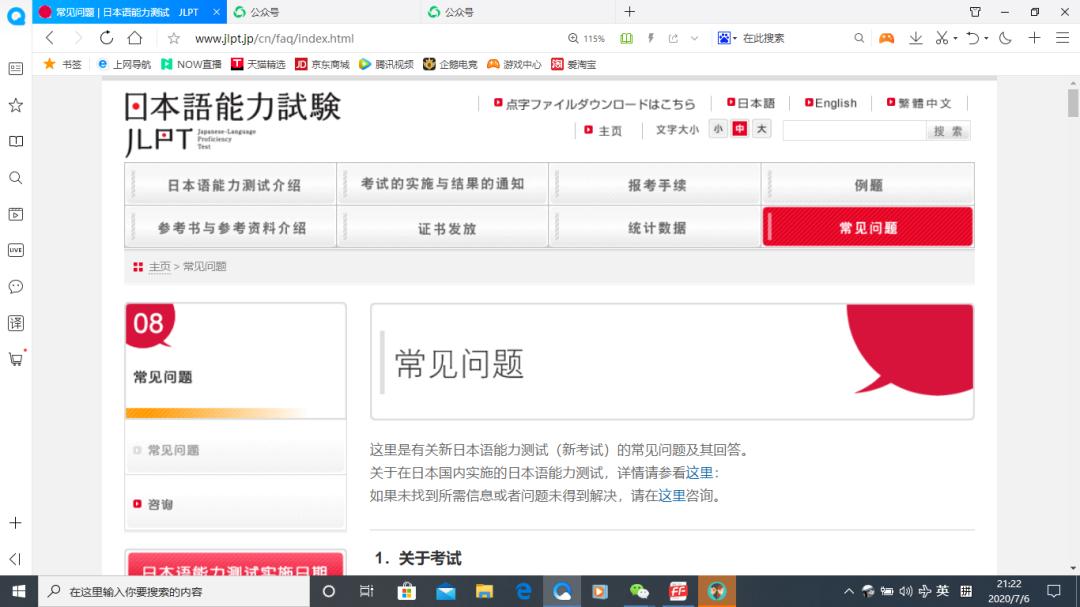Expand the screenshot tool dropdown arrow
1080x607 pixels.
[956, 37]
